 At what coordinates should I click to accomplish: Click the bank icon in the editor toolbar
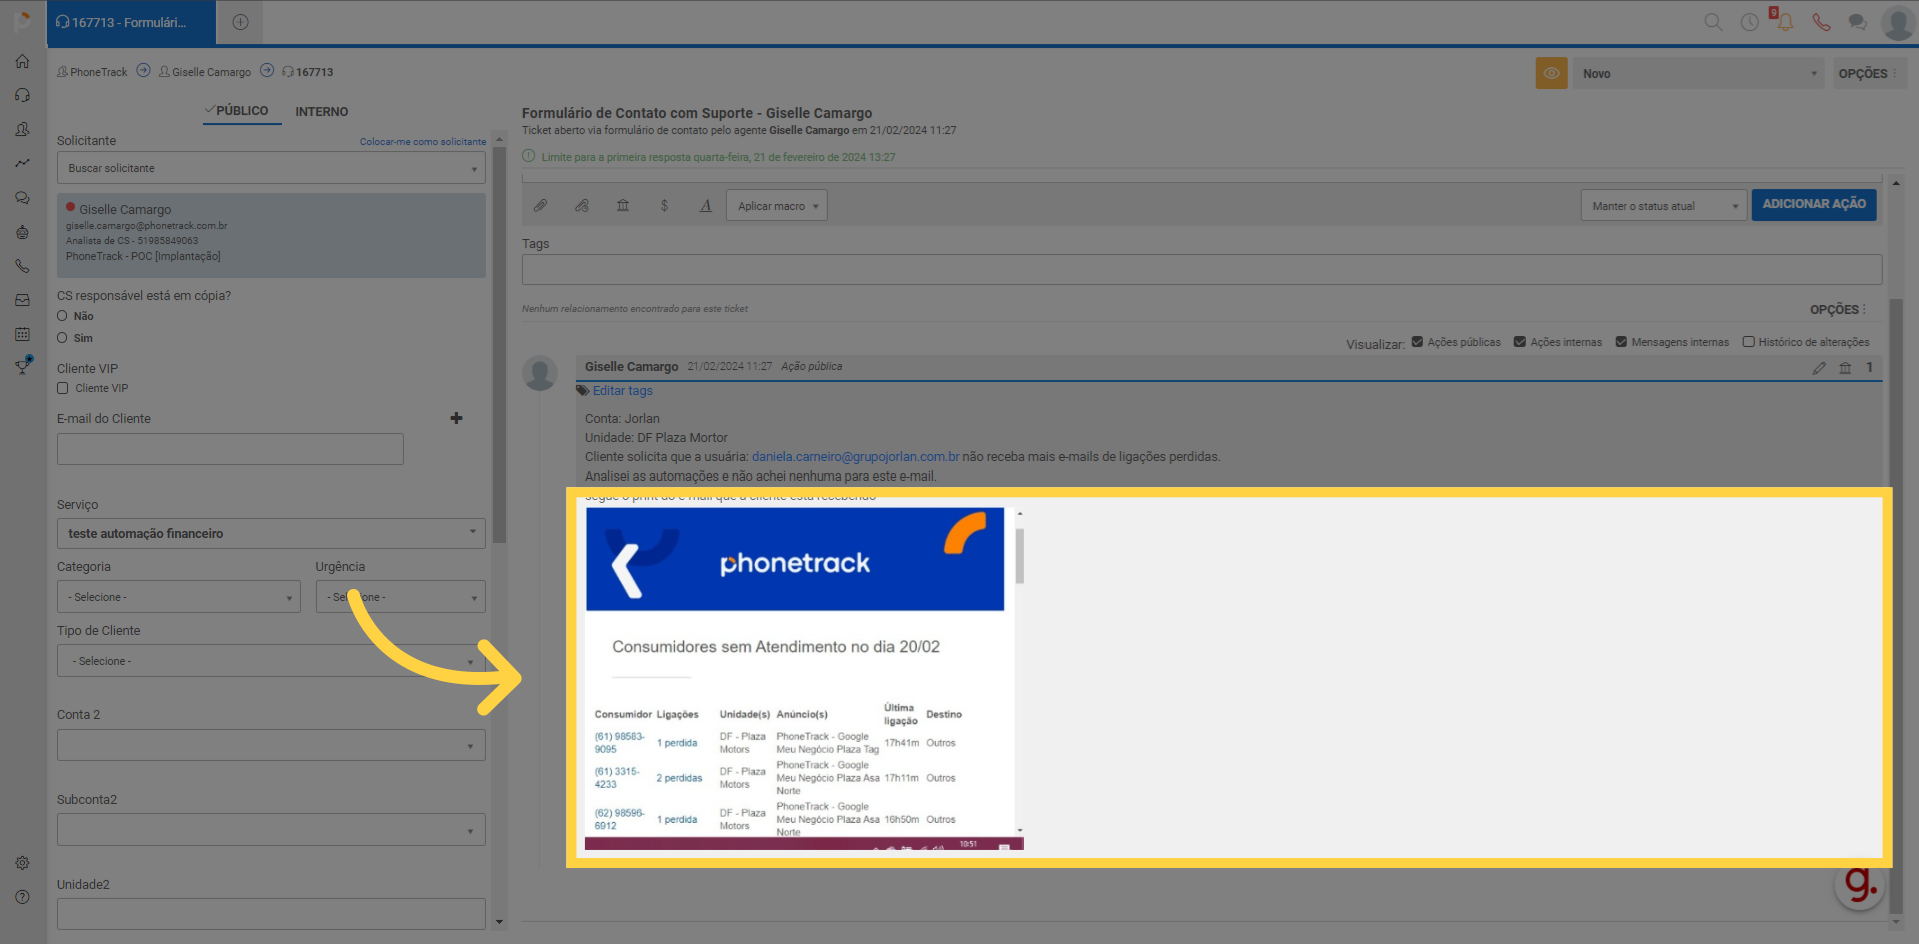click(623, 205)
